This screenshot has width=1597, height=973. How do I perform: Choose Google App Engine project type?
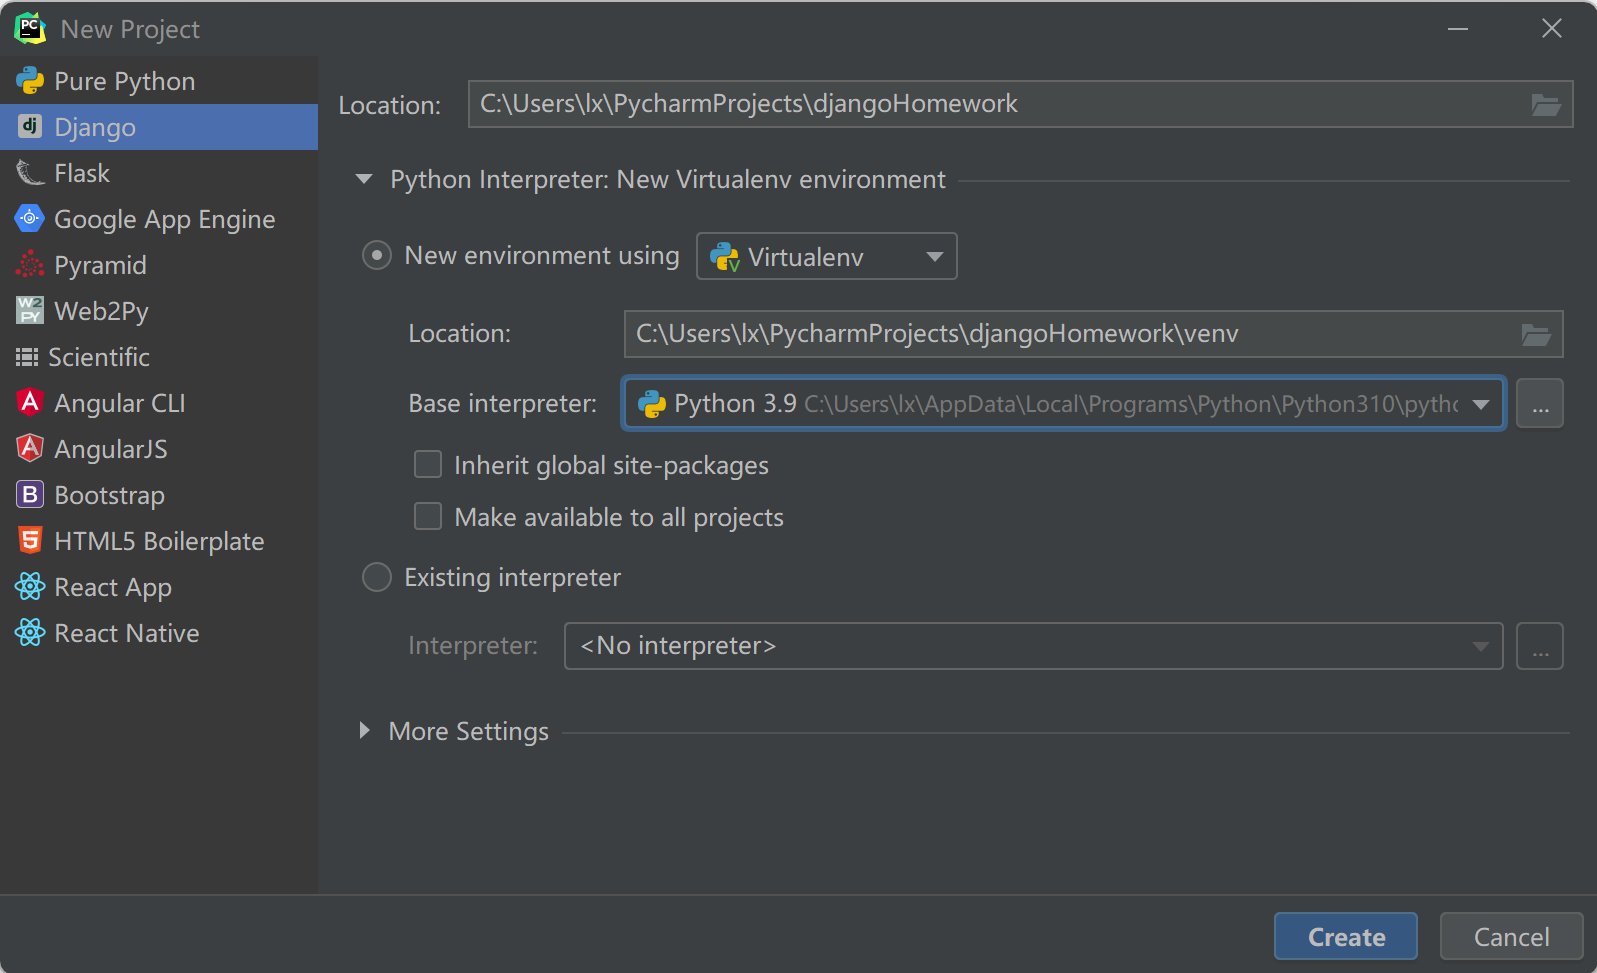tap(159, 219)
